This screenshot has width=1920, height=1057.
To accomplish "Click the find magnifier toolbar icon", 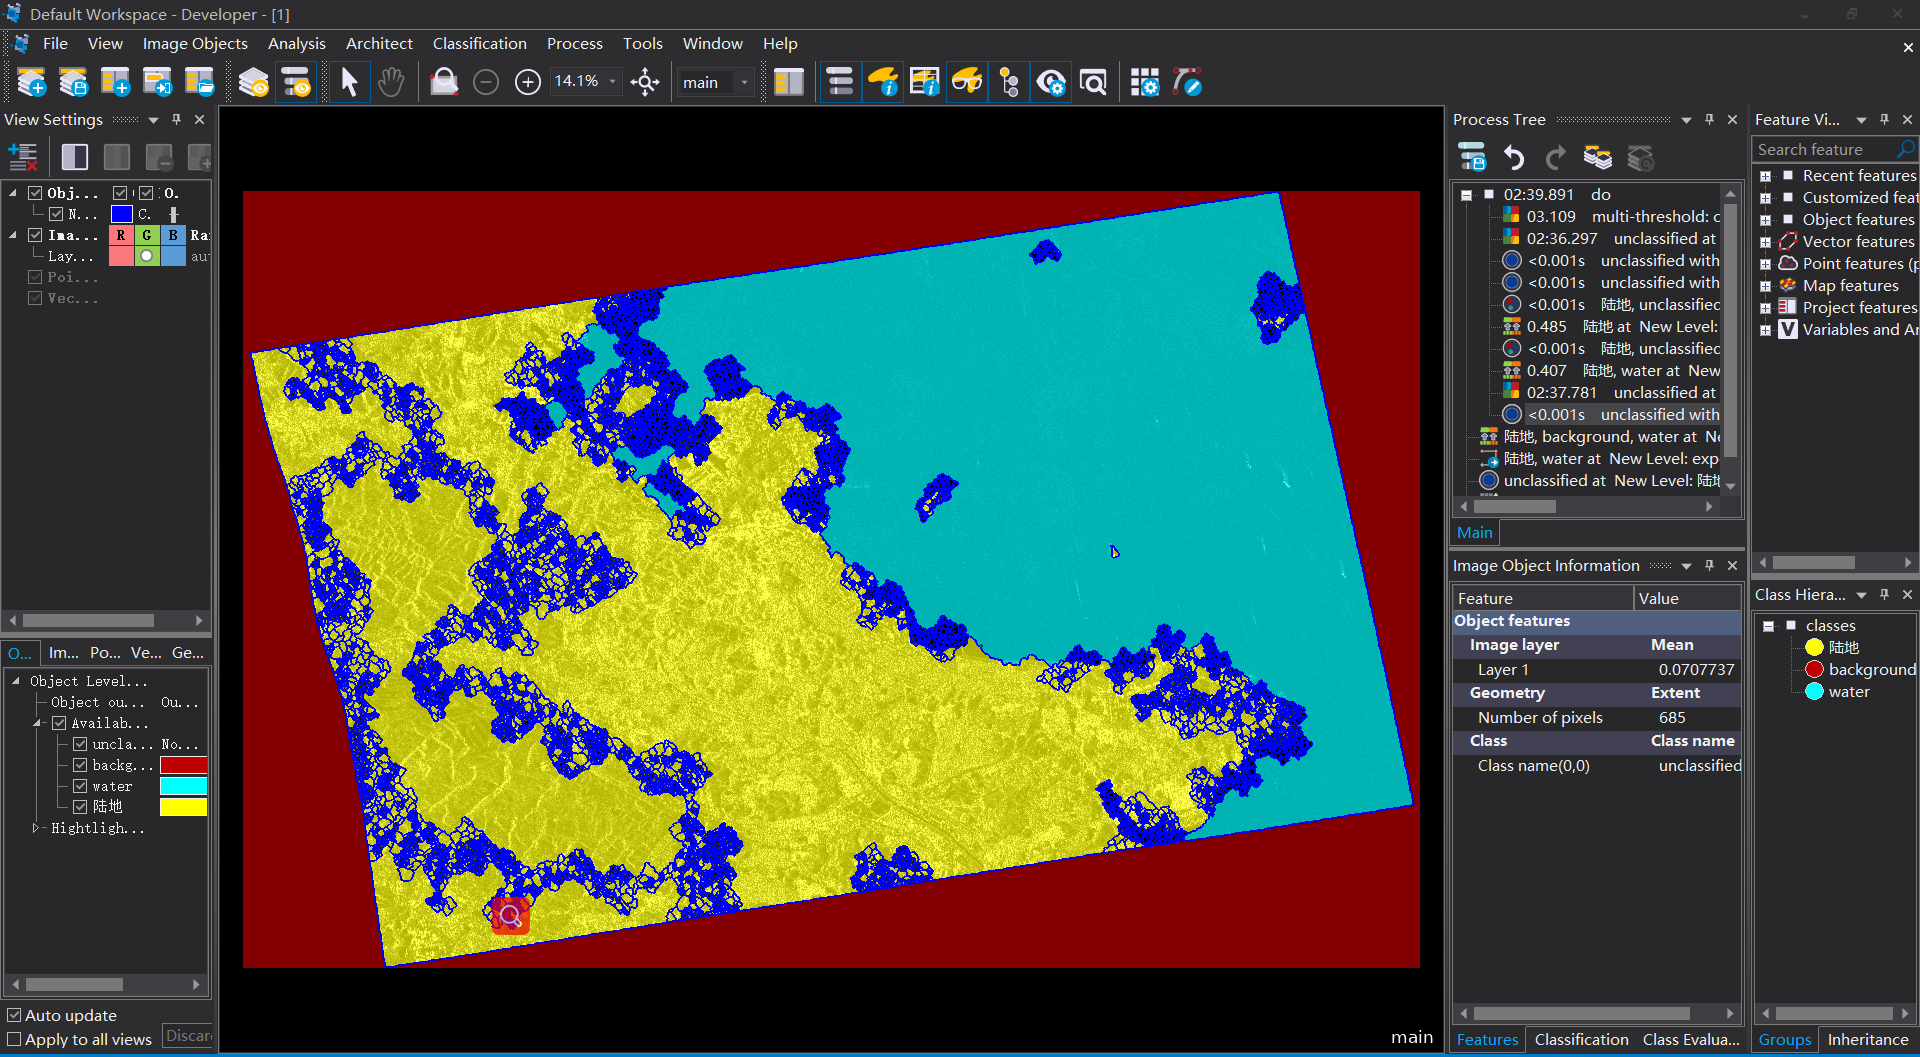I will (x=1093, y=82).
